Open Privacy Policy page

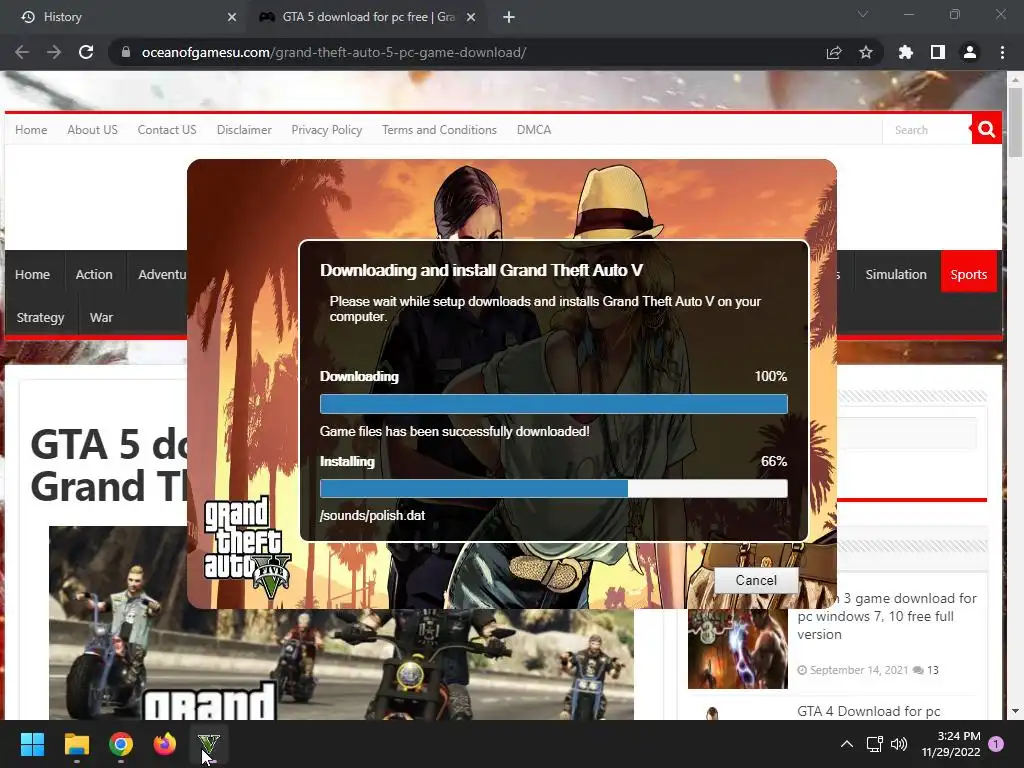click(x=327, y=130)
